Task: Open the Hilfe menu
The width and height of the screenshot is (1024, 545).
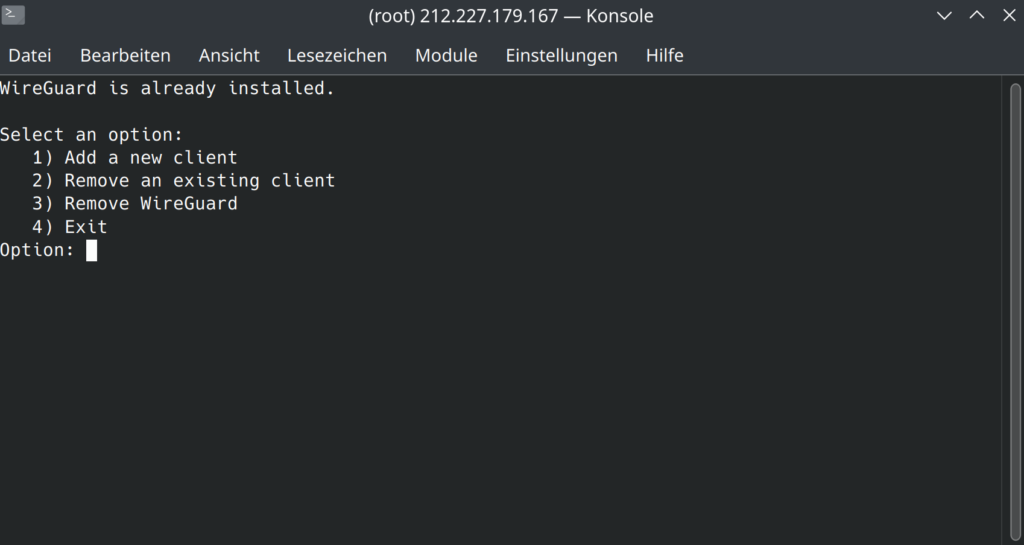Action: [x=665, y=55]
